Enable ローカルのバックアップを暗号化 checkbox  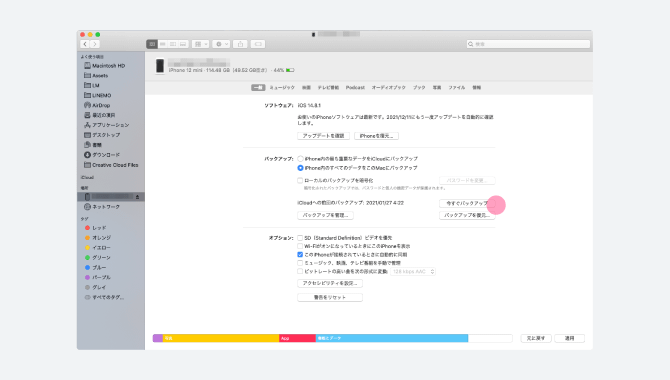300,180
